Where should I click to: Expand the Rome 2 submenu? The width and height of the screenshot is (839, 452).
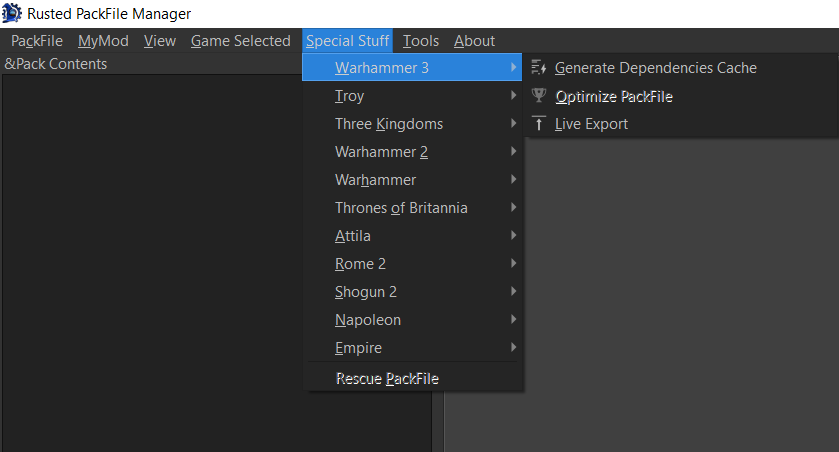pos(412,264)
